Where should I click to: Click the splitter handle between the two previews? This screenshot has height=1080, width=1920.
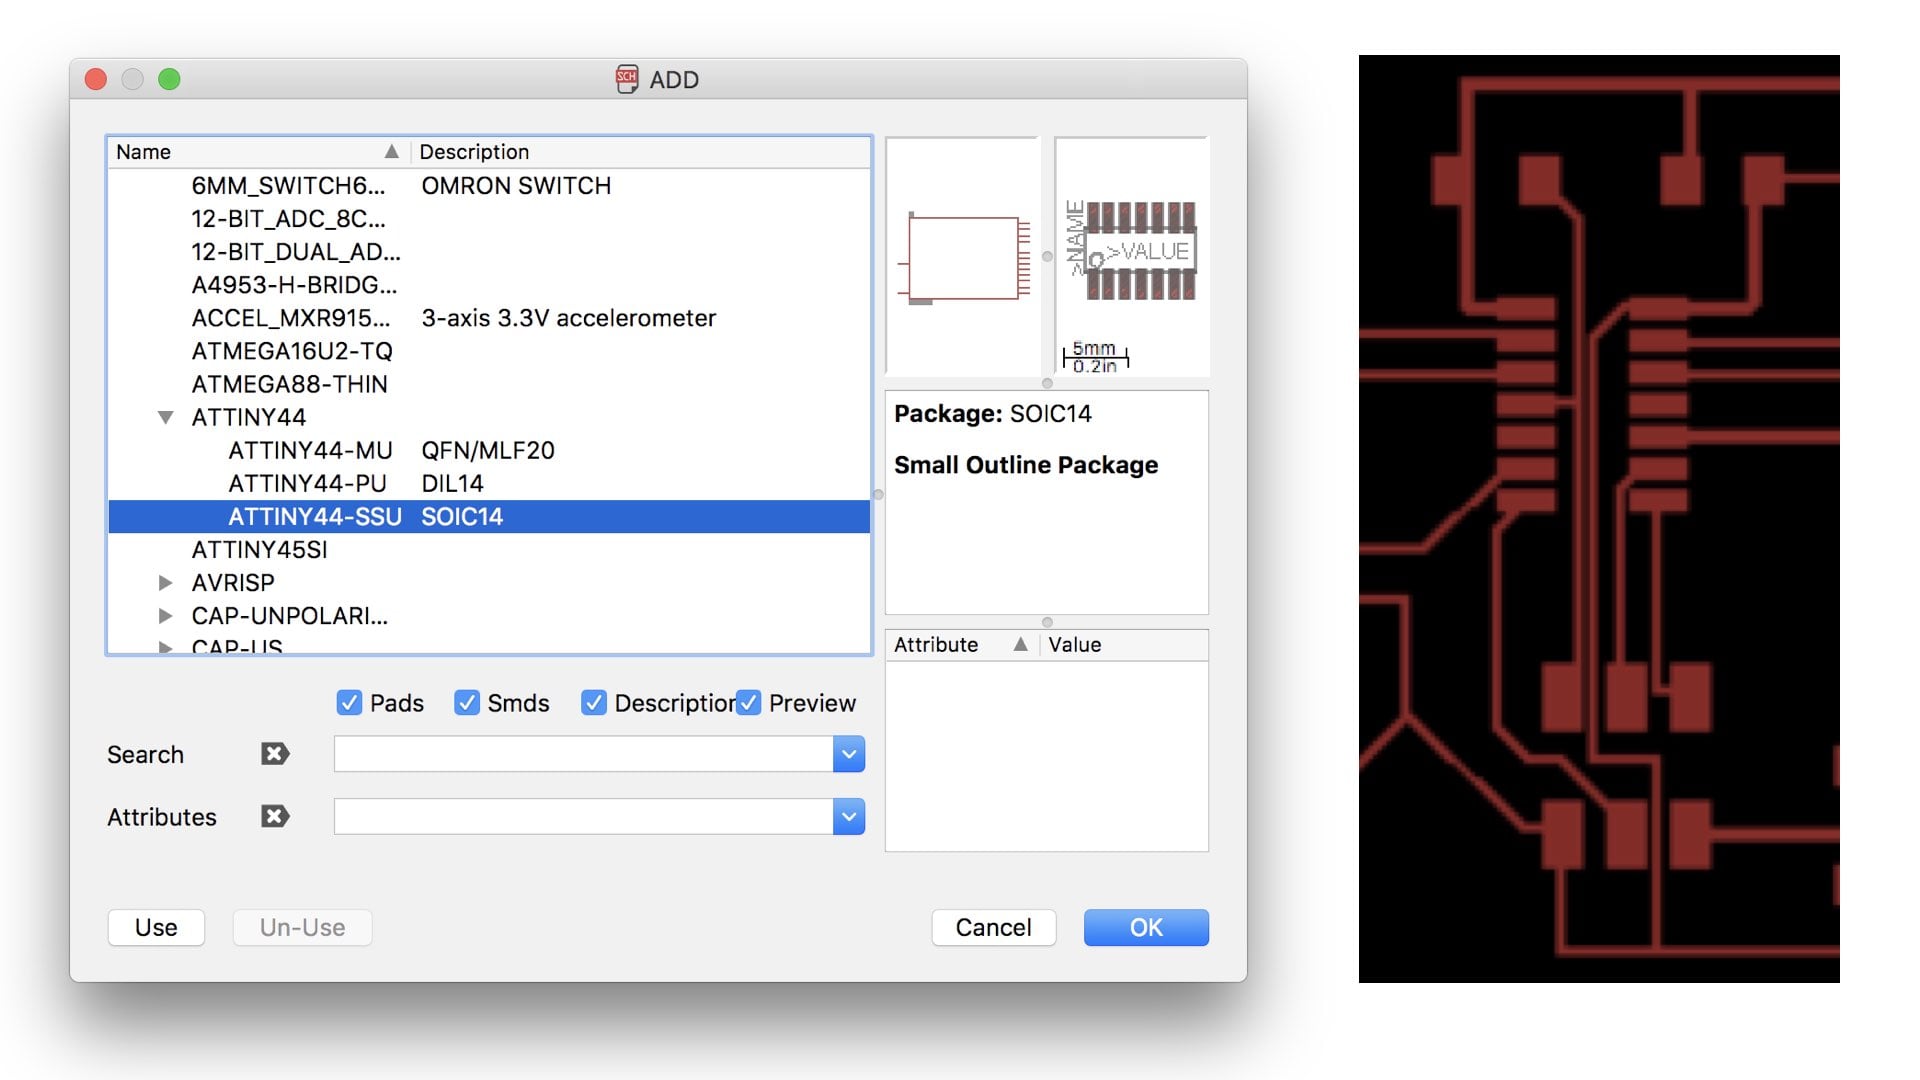coord(1047,257)
